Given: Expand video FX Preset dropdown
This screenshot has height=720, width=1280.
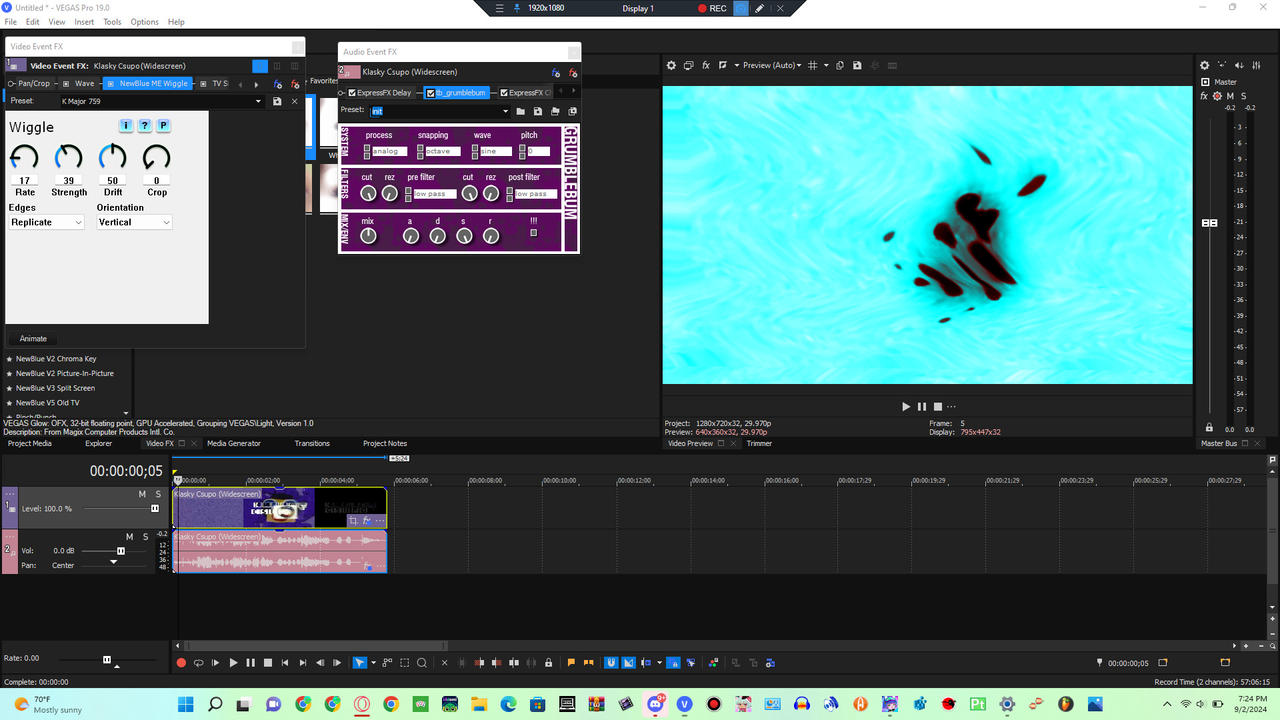Looking at the screenshot, I should (258, 101).
